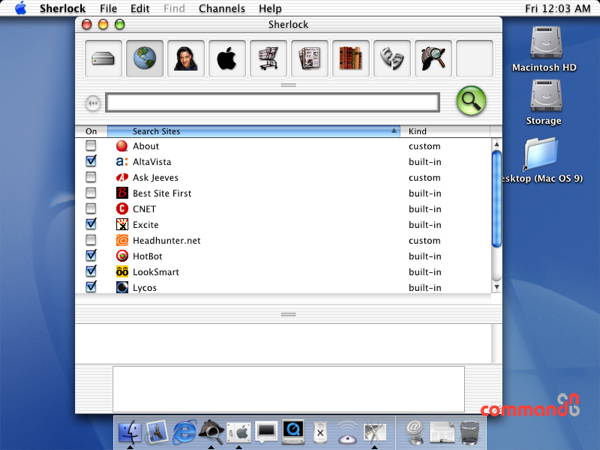
Task: Open the File menu
Action: point(108,8)
